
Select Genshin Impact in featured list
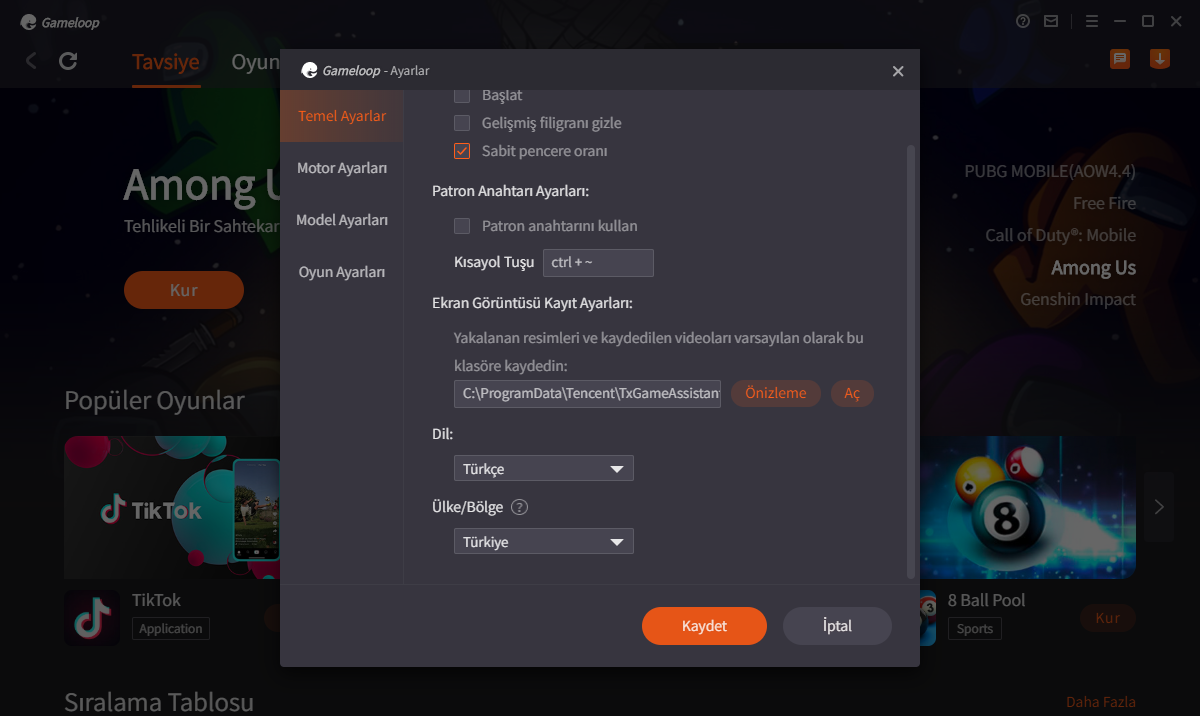tap(1078, 299)
